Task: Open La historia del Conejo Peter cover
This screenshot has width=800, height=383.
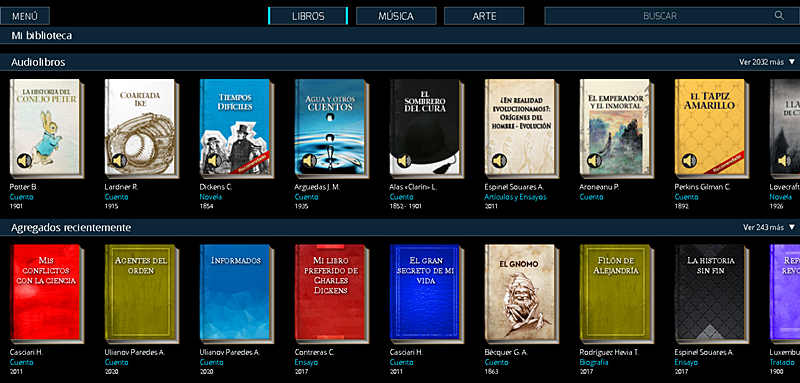Action: click(x=46, y=128)
